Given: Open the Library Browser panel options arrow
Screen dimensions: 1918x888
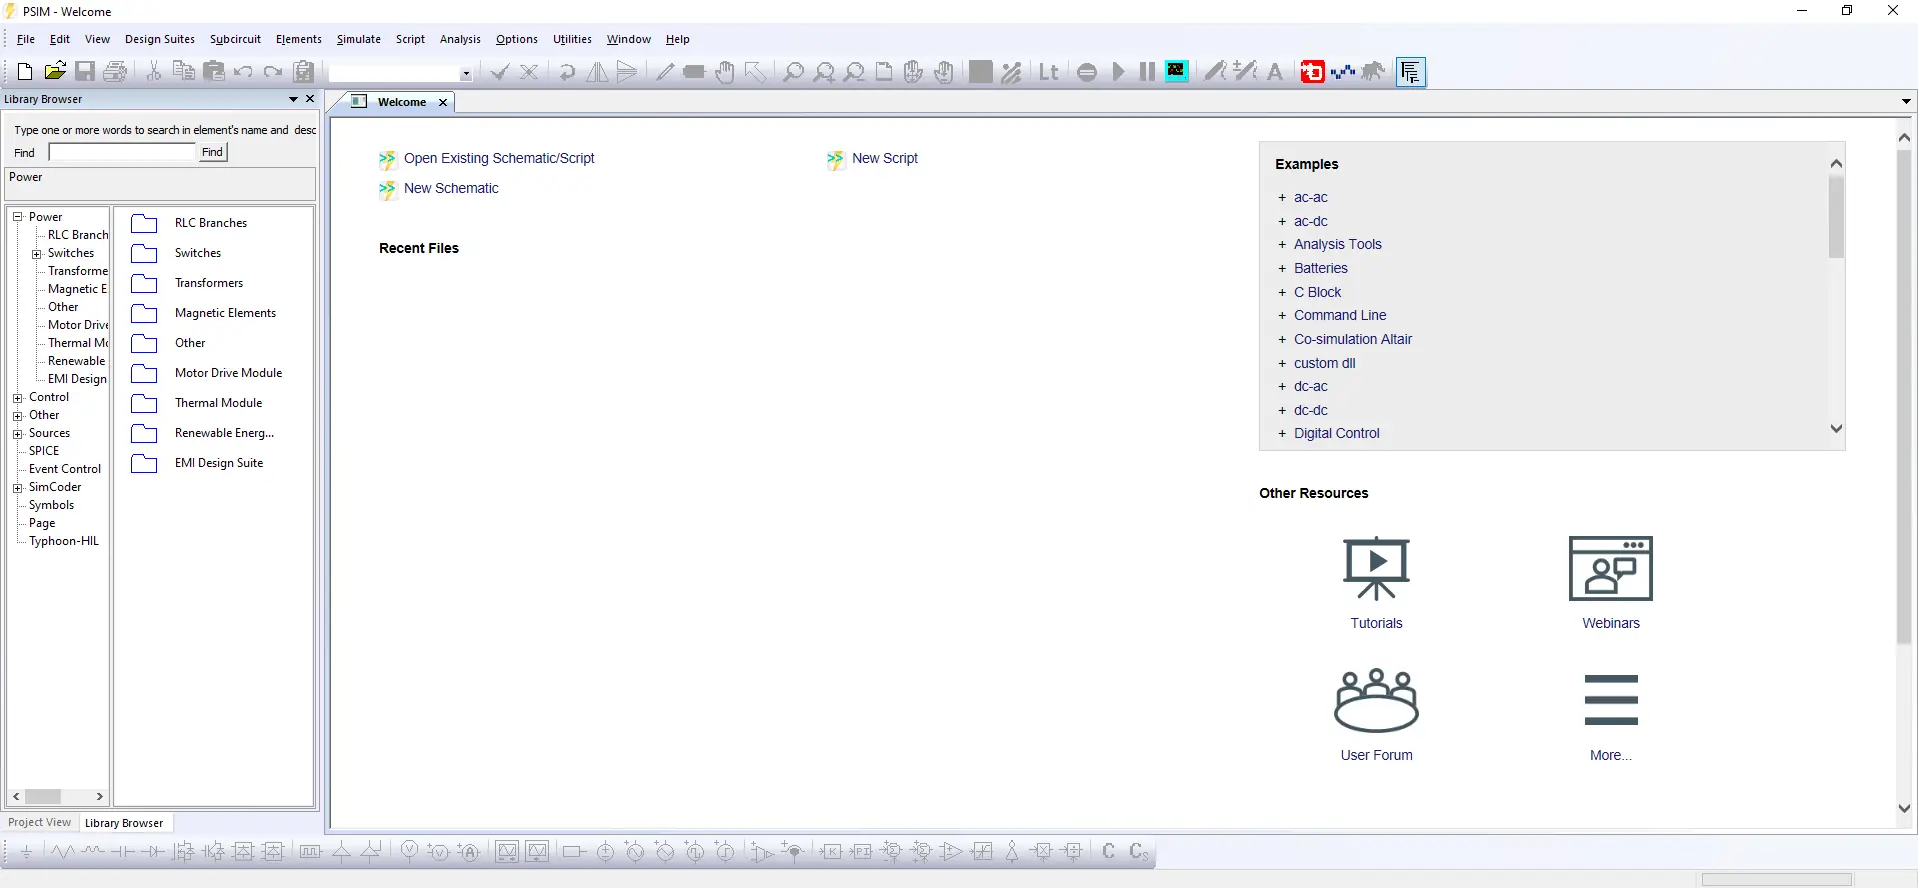Looking at the screenshot, I should pos(293,99).
